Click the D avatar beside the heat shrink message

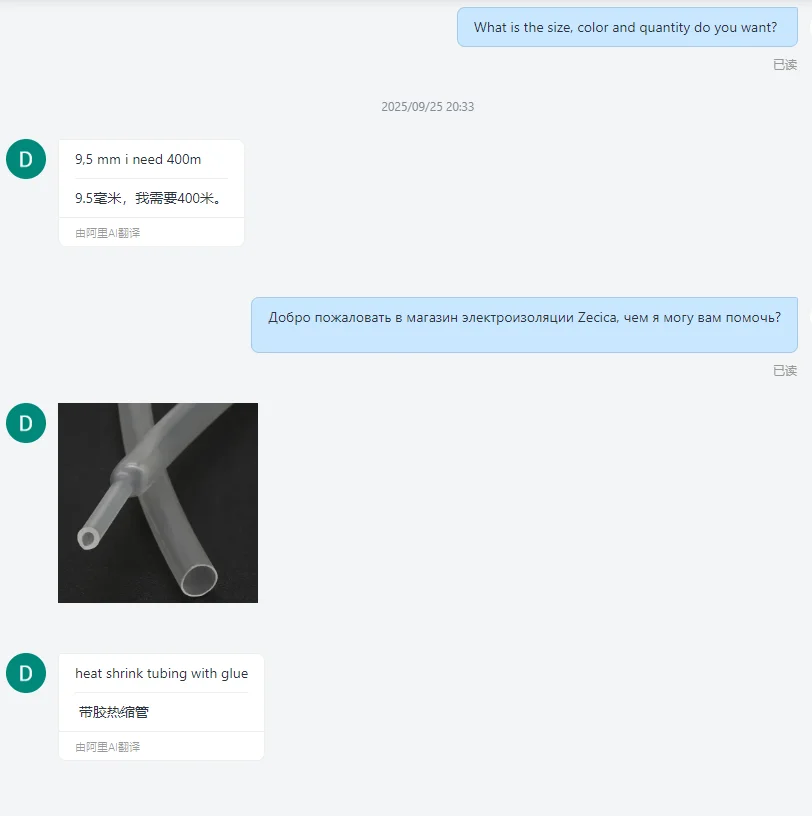pyautogui.click(x=26, y=673)
